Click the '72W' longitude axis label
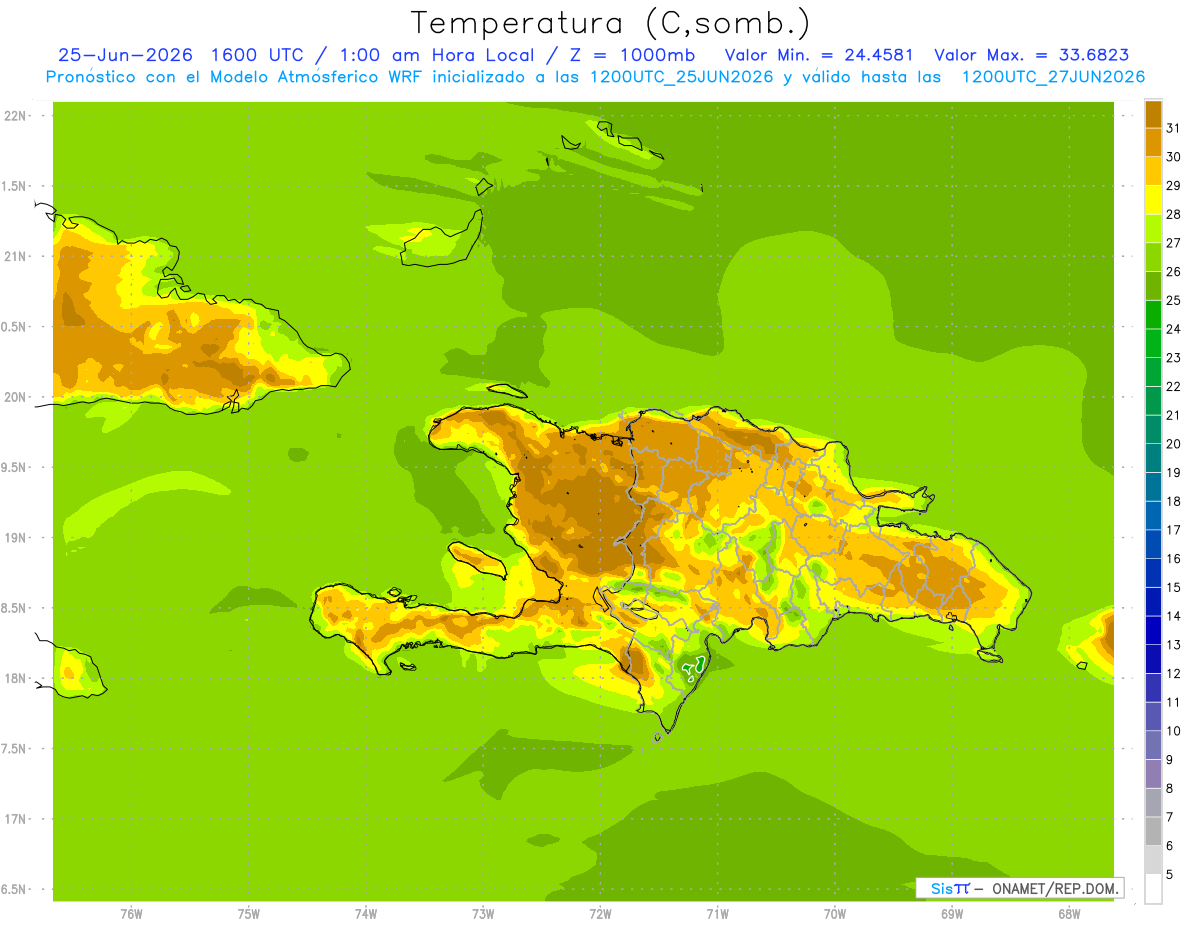Image resolution: width=1200 pixels, height=927 pixels. click(x=600, y=913)
